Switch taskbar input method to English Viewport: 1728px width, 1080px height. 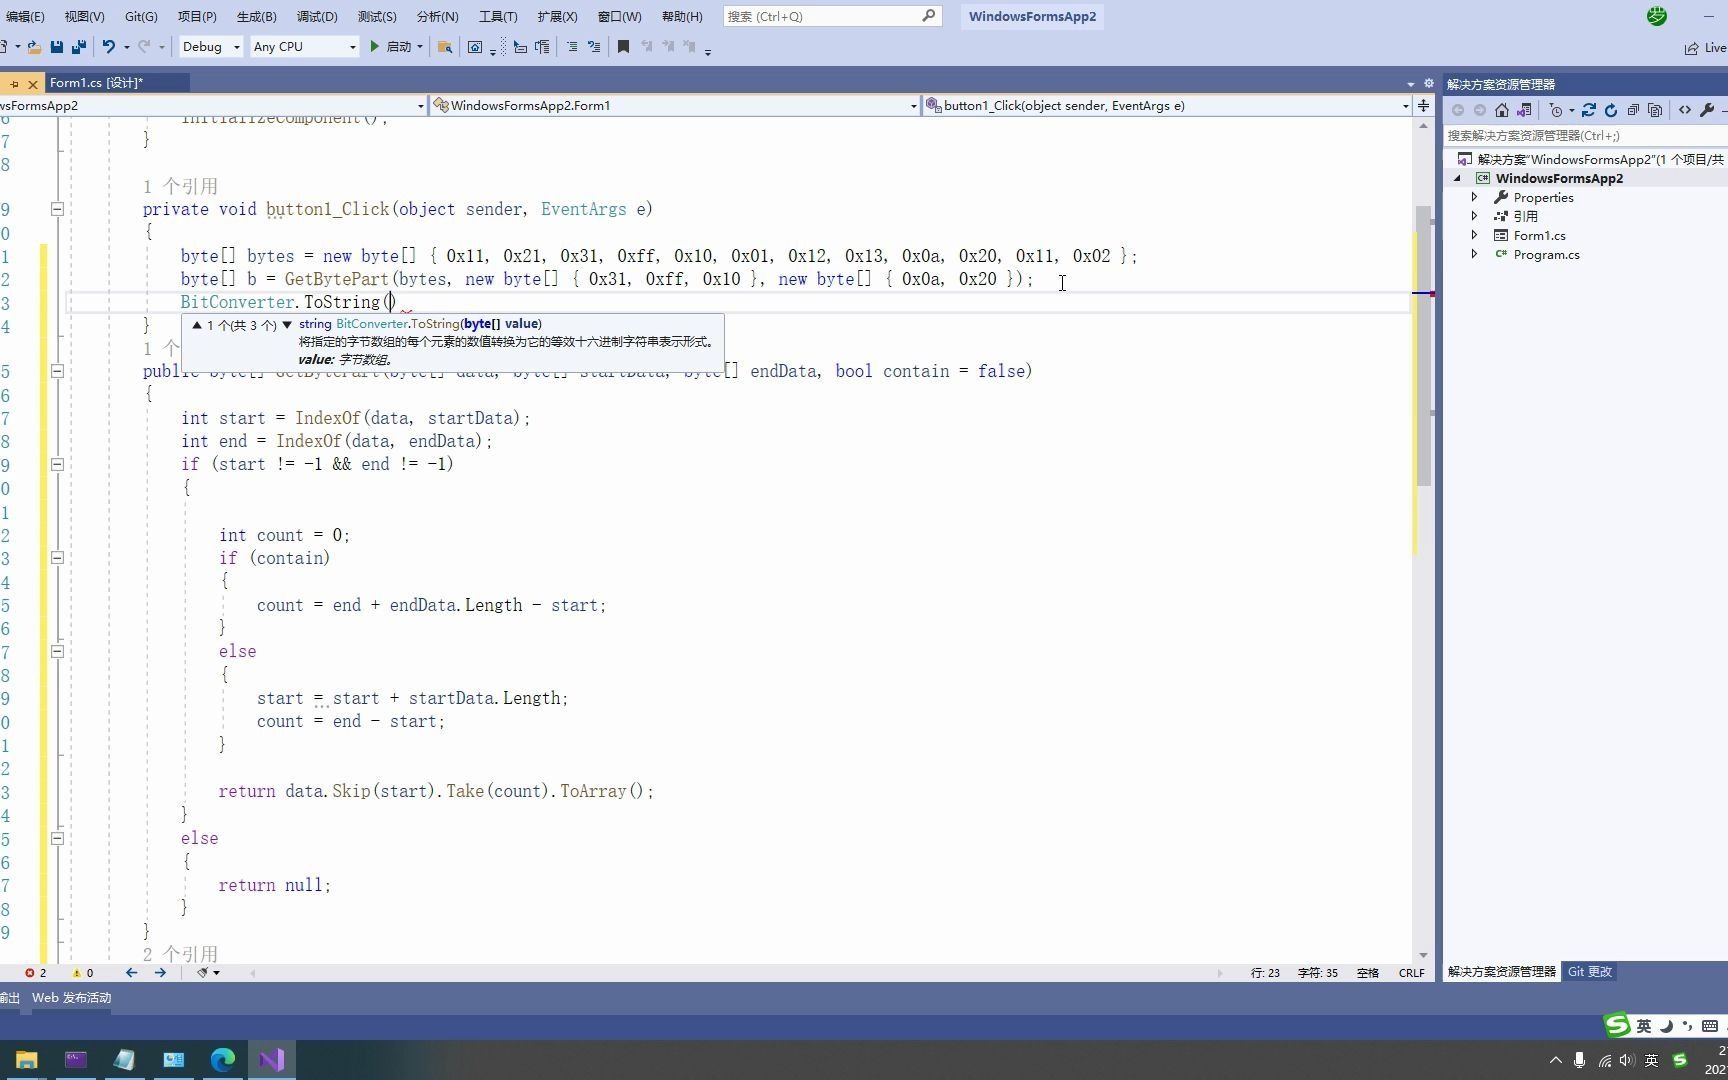point(1651,1061)
